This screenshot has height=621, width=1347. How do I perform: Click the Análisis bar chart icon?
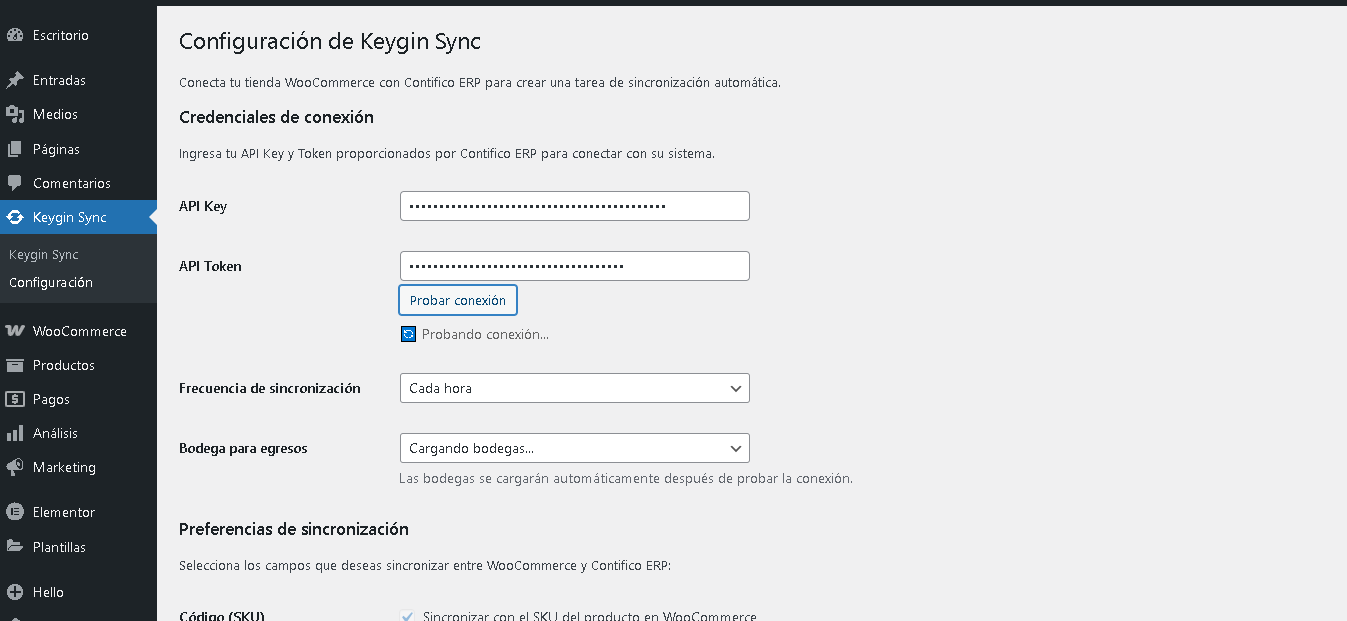17,433
